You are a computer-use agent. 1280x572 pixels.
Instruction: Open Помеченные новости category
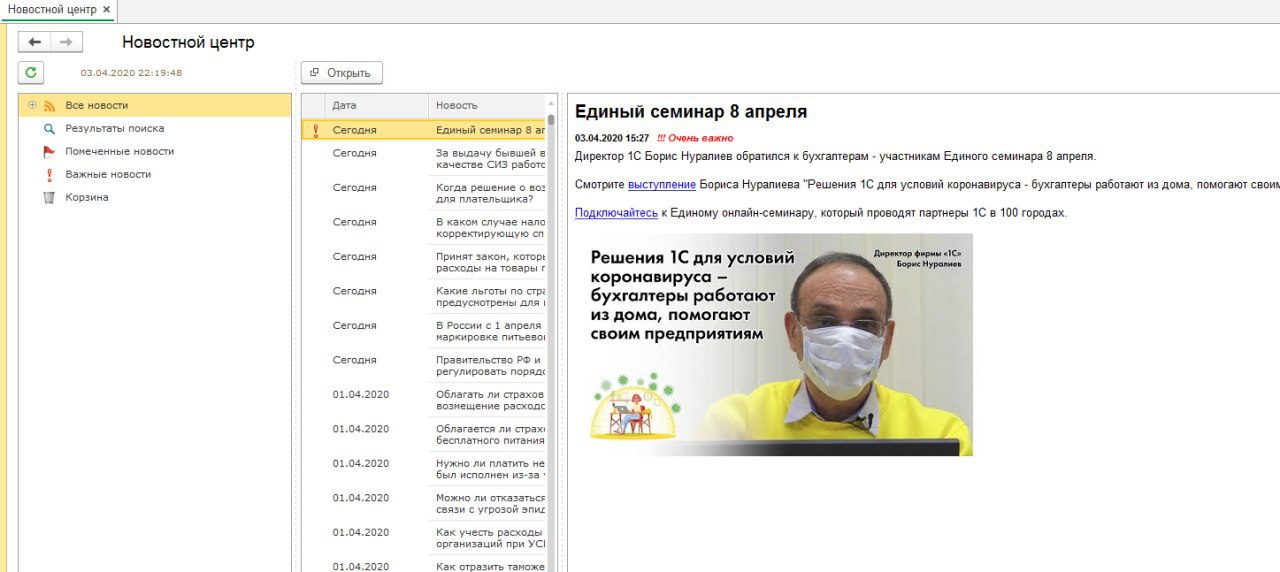point(120,151)
